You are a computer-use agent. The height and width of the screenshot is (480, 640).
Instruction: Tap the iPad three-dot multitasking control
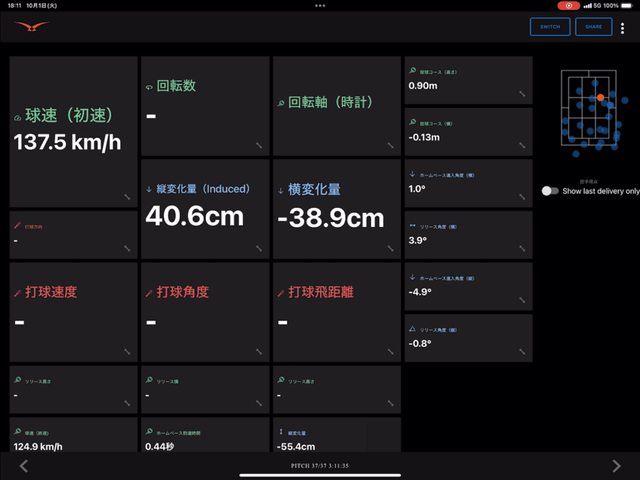pyautogui.click(x=320, y=5)
